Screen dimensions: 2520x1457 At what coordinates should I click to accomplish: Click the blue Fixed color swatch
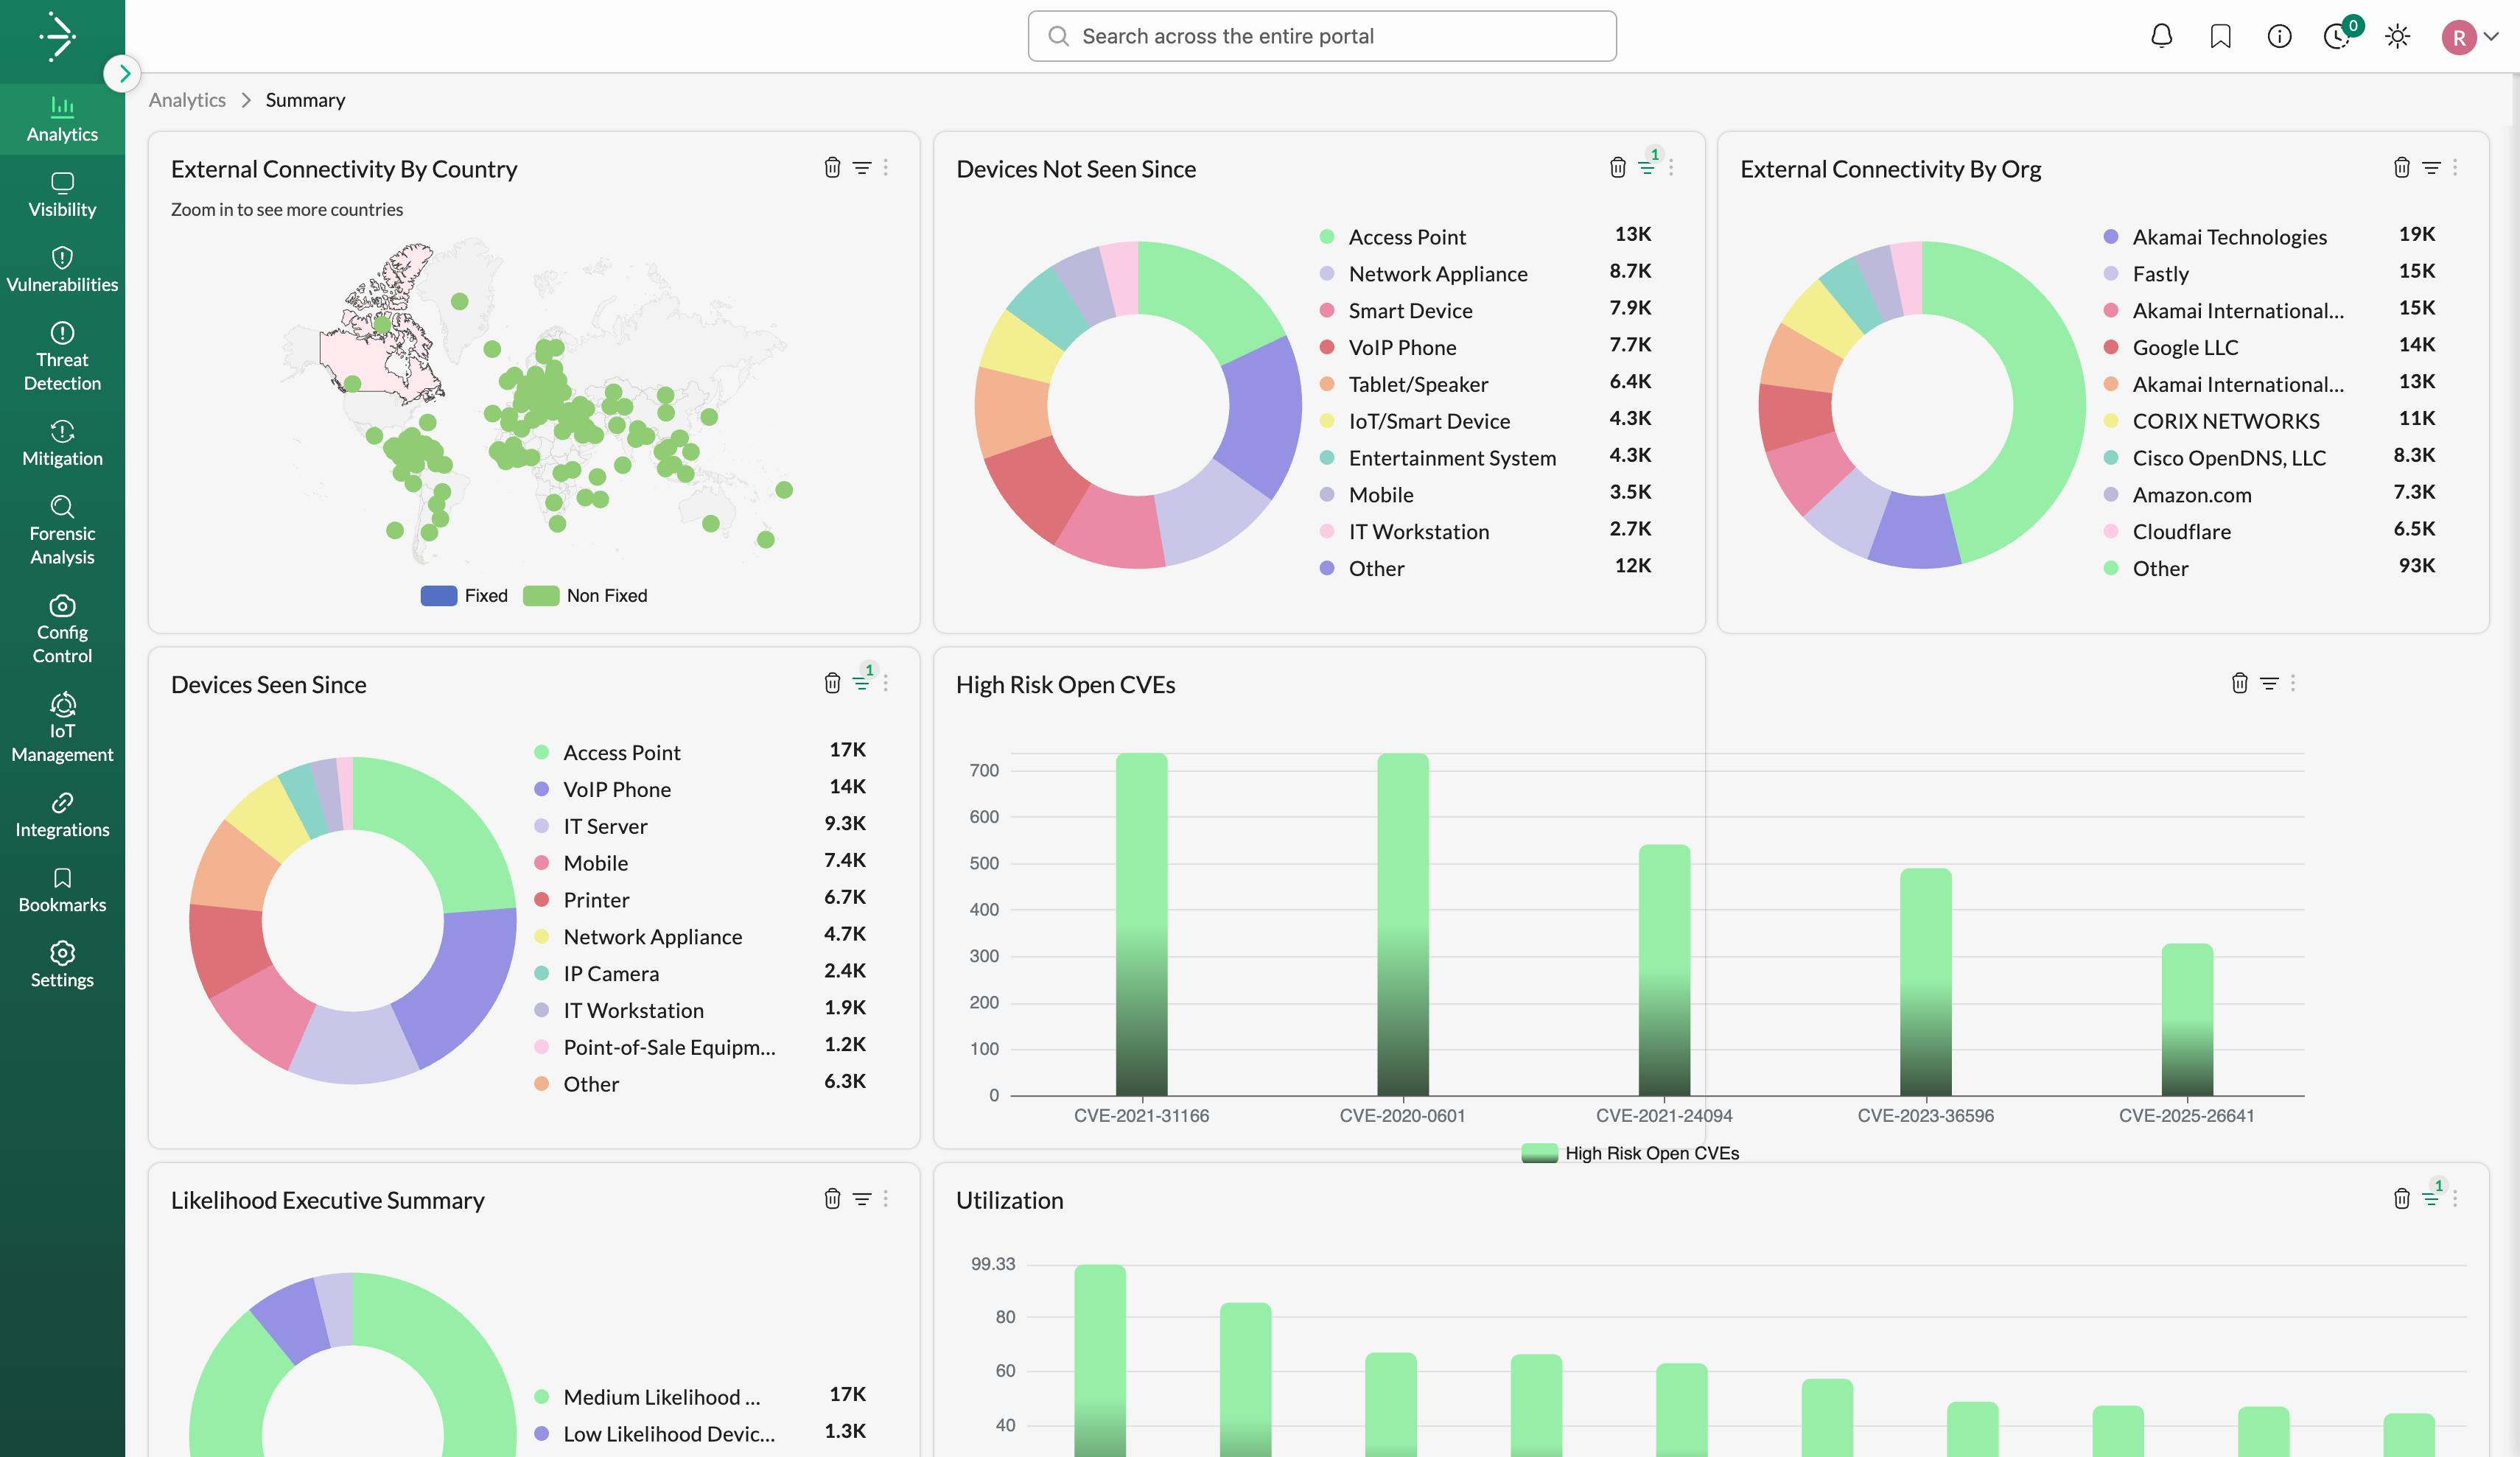click(x=440, y=595)
